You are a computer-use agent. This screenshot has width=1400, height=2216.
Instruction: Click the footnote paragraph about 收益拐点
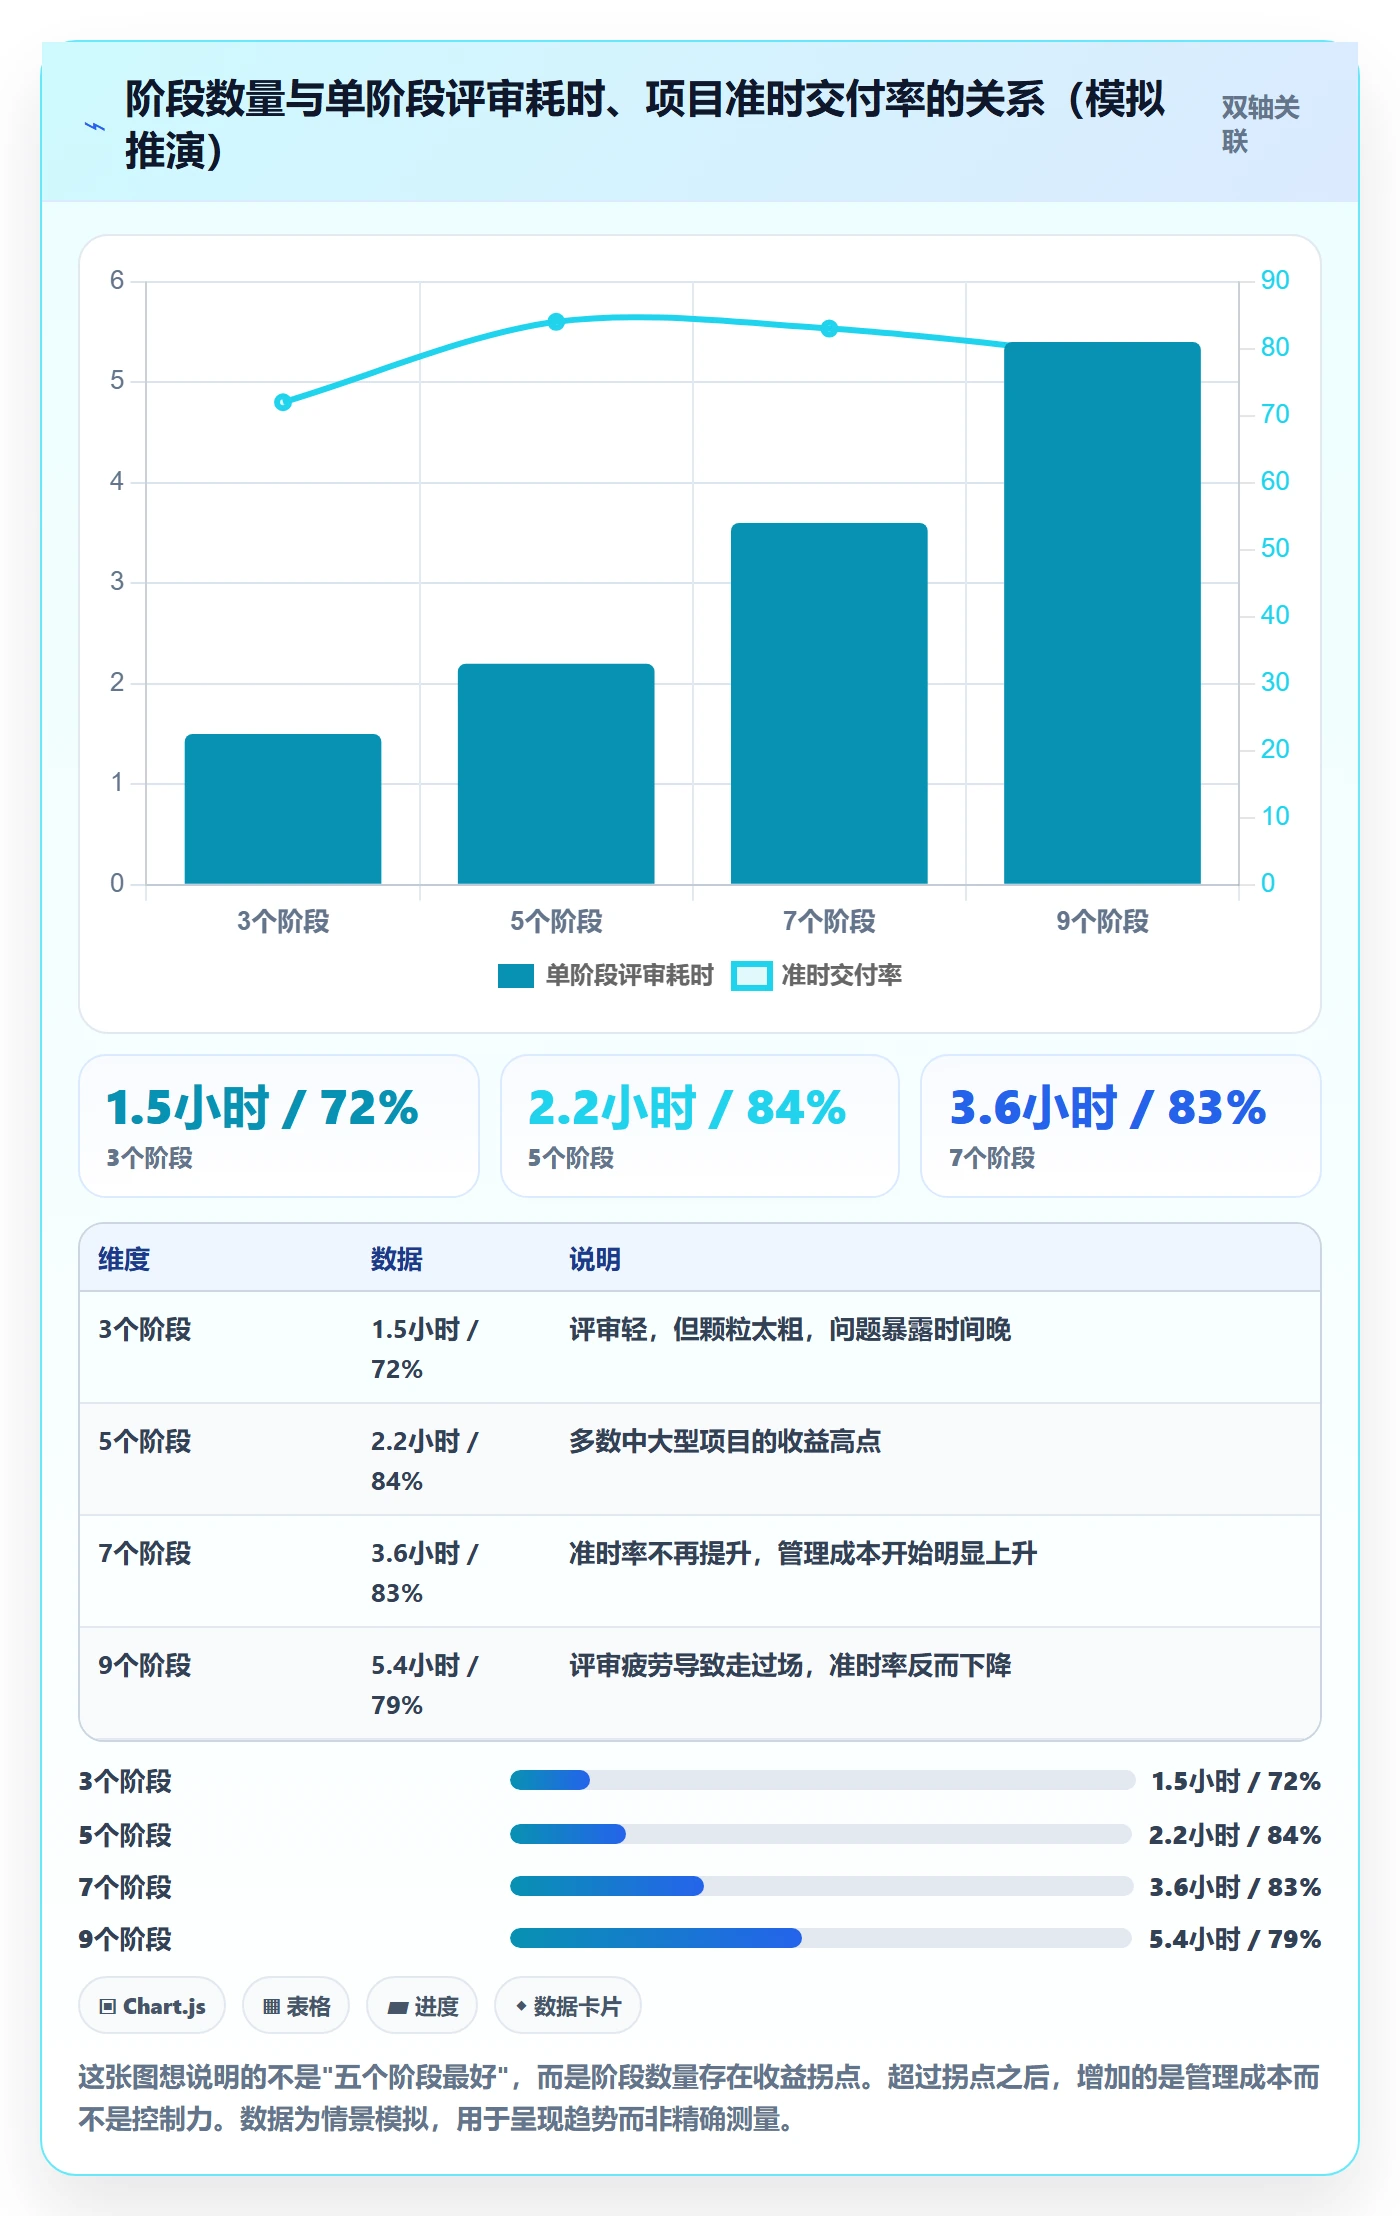tap(700, 2098)
